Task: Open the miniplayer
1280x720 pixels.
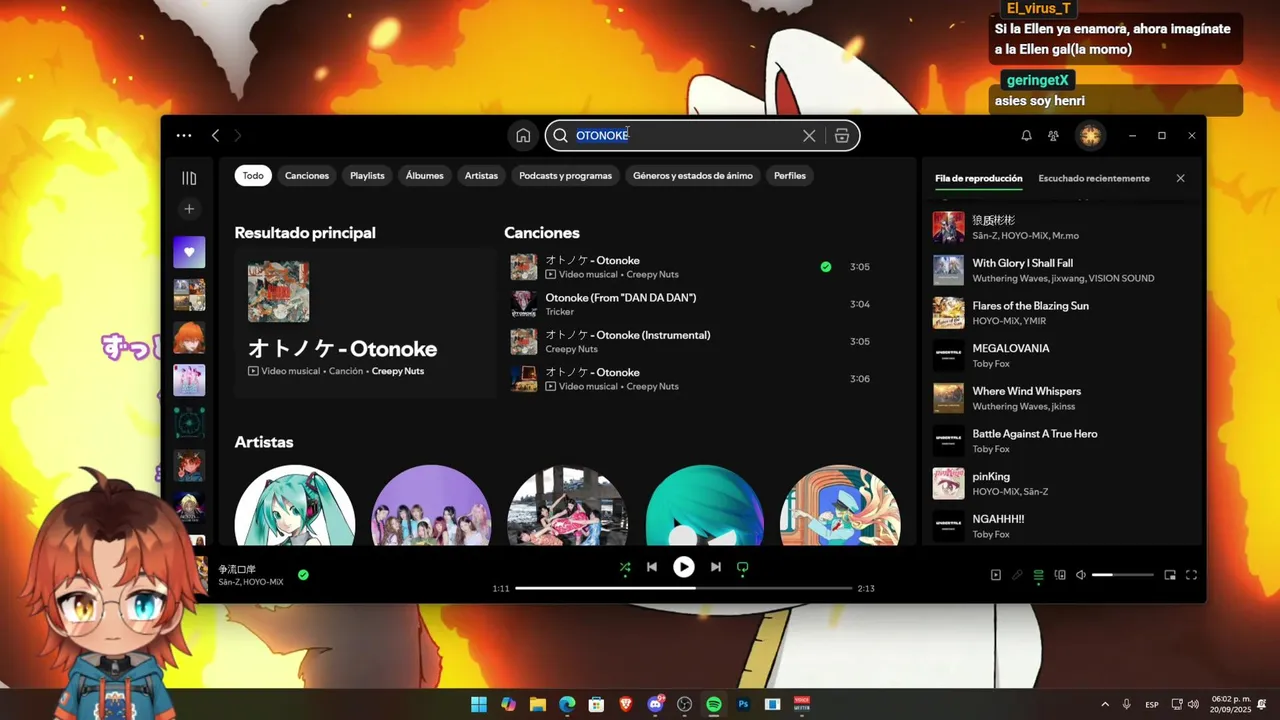Action: pos(1170,575)
